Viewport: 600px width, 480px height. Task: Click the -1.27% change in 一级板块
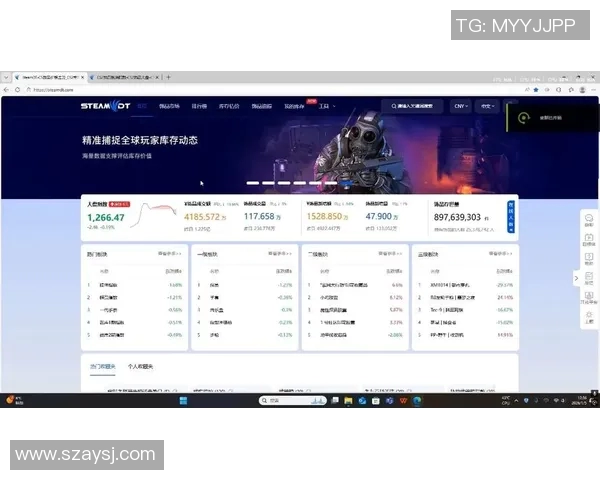(x=285, y=285)
